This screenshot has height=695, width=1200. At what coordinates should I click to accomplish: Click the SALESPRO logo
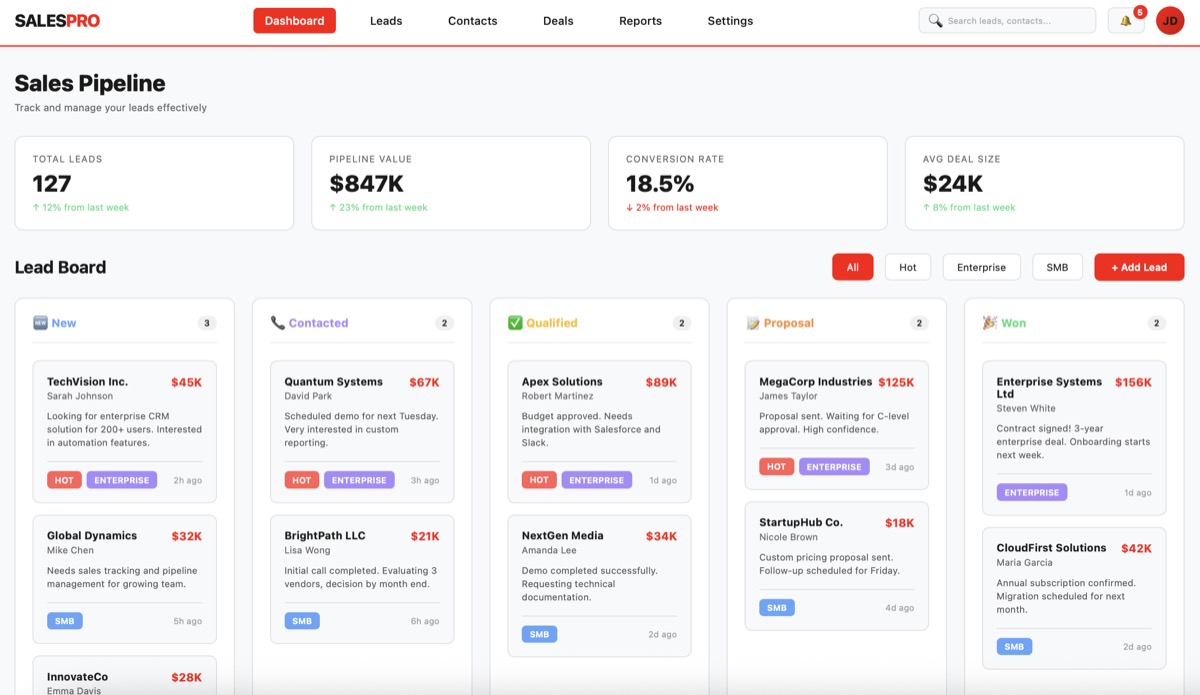tap(57, 20)
